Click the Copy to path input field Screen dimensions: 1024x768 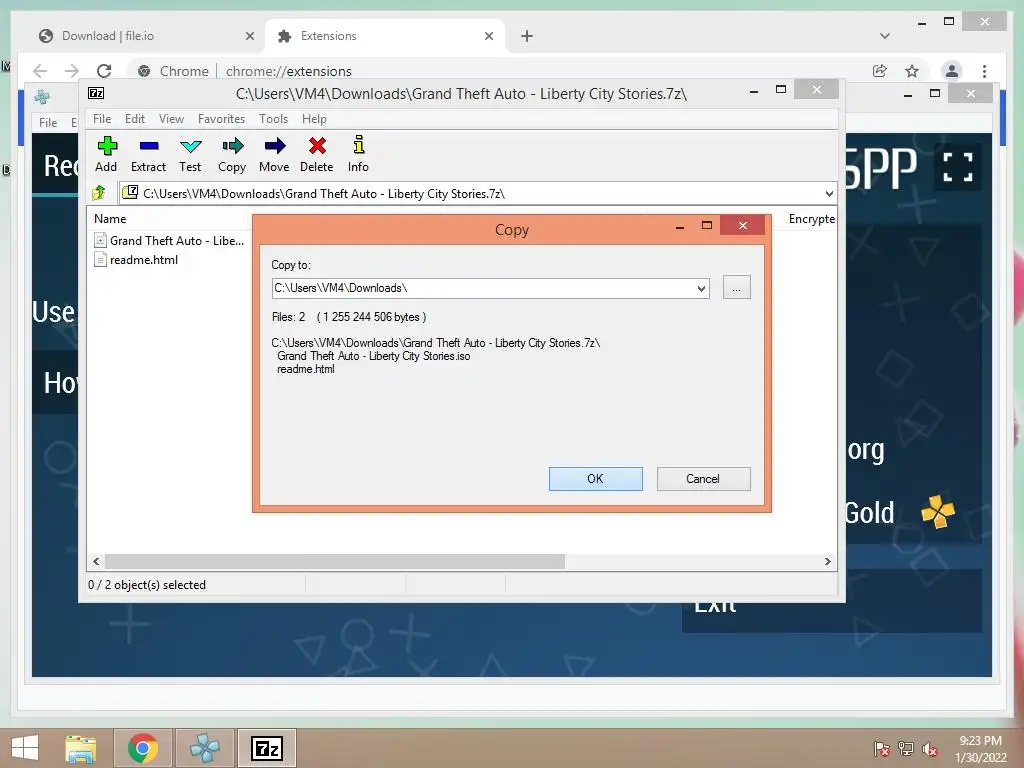(x=483, y=288)
